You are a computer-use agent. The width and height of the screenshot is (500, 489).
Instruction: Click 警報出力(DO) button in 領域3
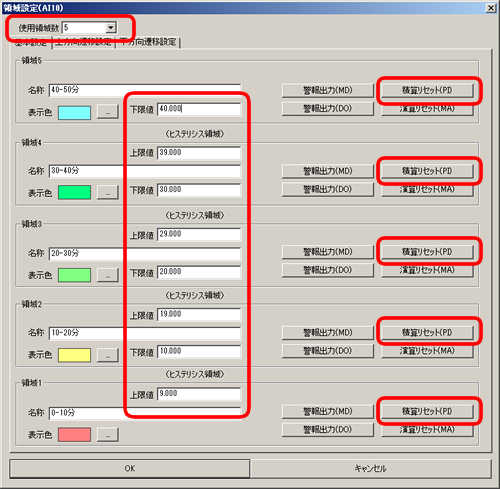(x=328, y=270)
